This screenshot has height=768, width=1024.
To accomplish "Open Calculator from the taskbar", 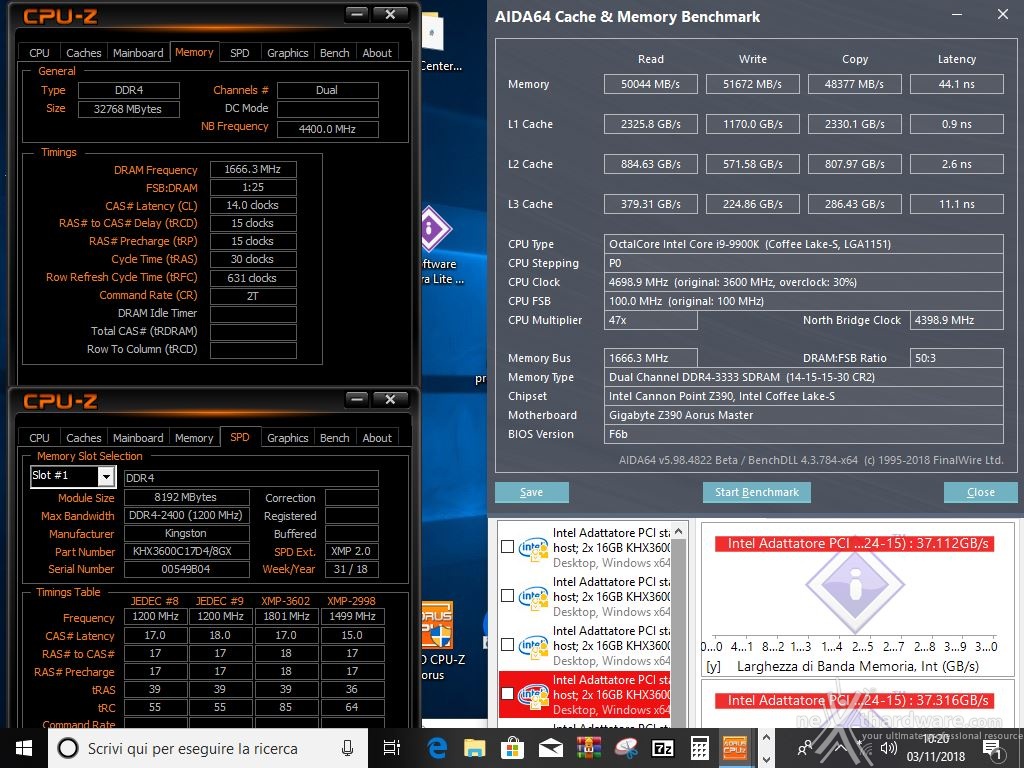I will click(699, 748).
